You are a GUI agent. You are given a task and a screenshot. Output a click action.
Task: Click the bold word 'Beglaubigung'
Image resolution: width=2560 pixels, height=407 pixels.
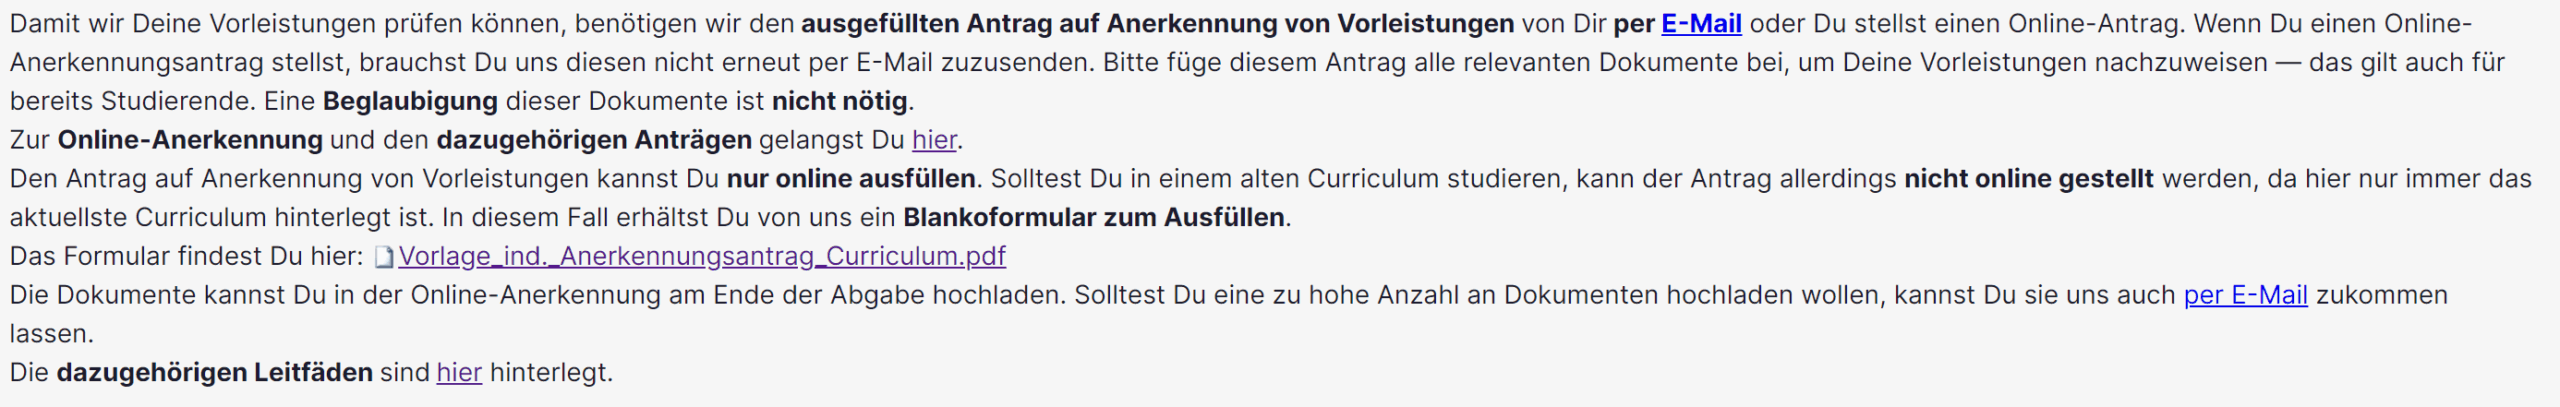[410, 101]
